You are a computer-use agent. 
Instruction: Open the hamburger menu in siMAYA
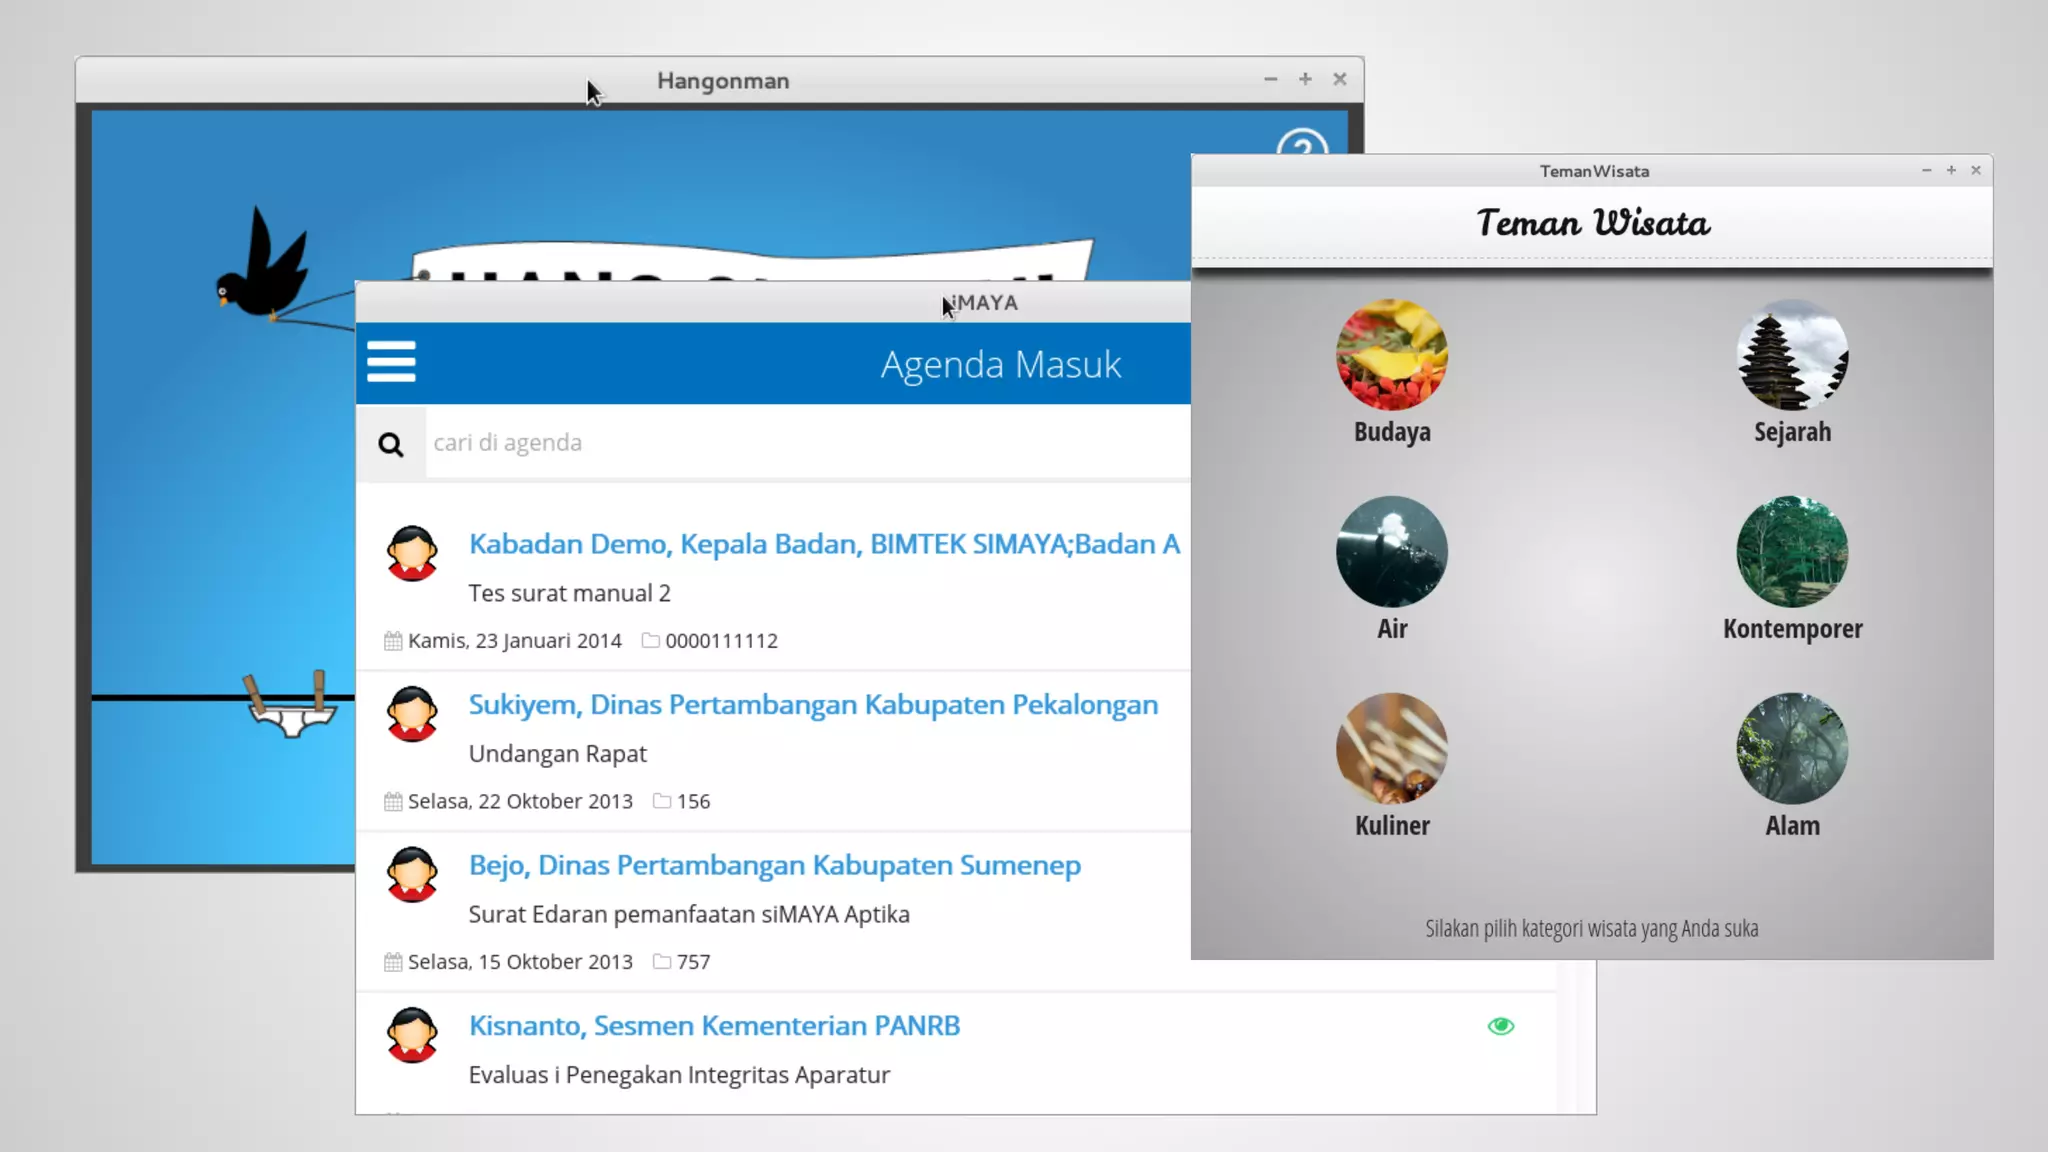pos(391,362)
